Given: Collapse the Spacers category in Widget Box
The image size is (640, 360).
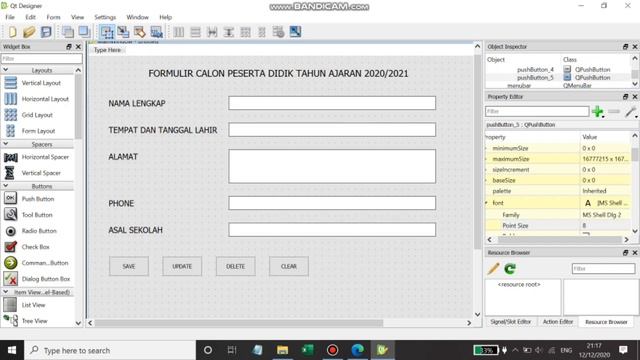Looking at the screenshot, I should tap(6, 144).
